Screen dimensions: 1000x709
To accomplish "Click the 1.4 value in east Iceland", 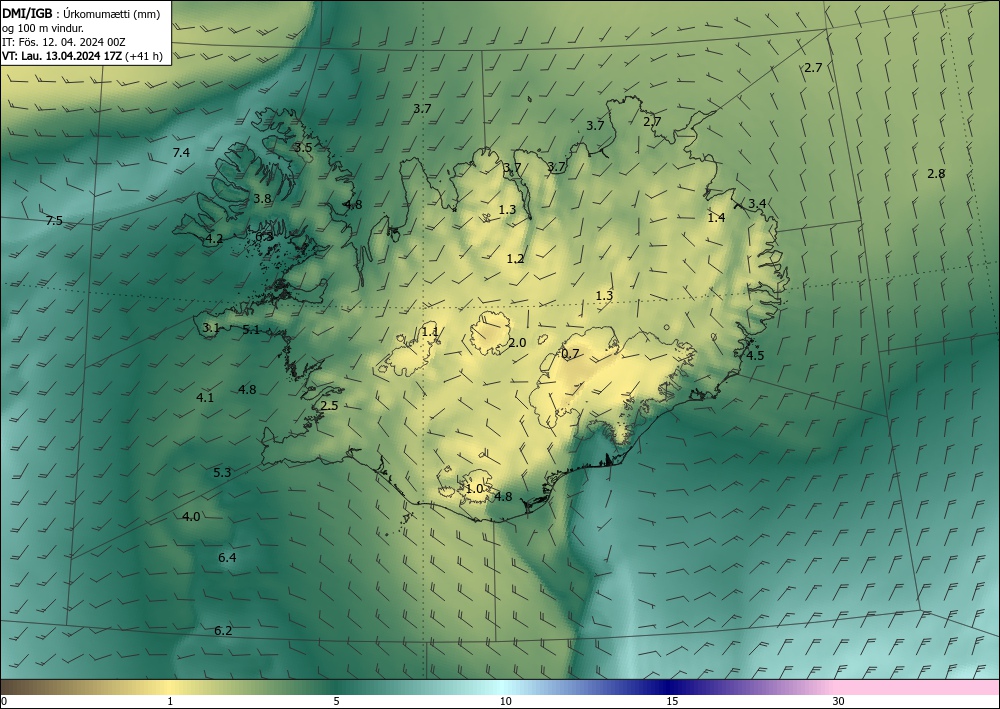I will (x=716, y=218).
